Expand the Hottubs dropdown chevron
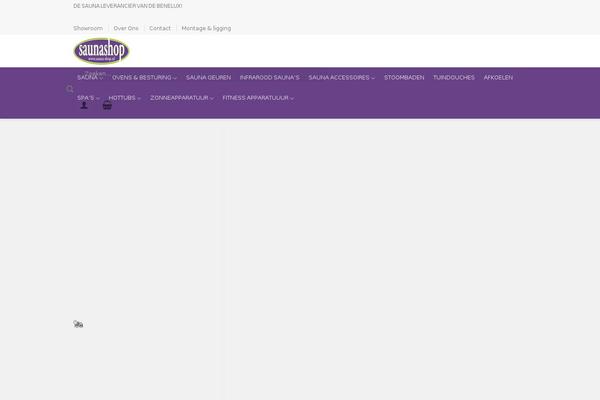This screenshot has height=400, width=600. pos(139,98)
